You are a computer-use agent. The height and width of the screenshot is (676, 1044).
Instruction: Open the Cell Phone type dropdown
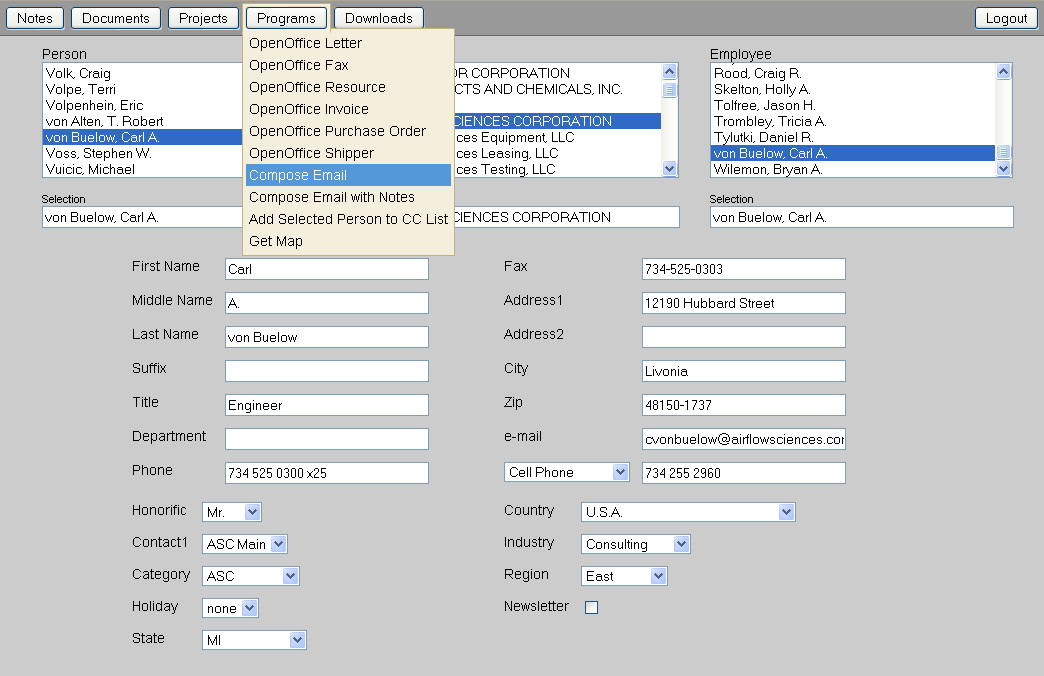tap(567, 472)
